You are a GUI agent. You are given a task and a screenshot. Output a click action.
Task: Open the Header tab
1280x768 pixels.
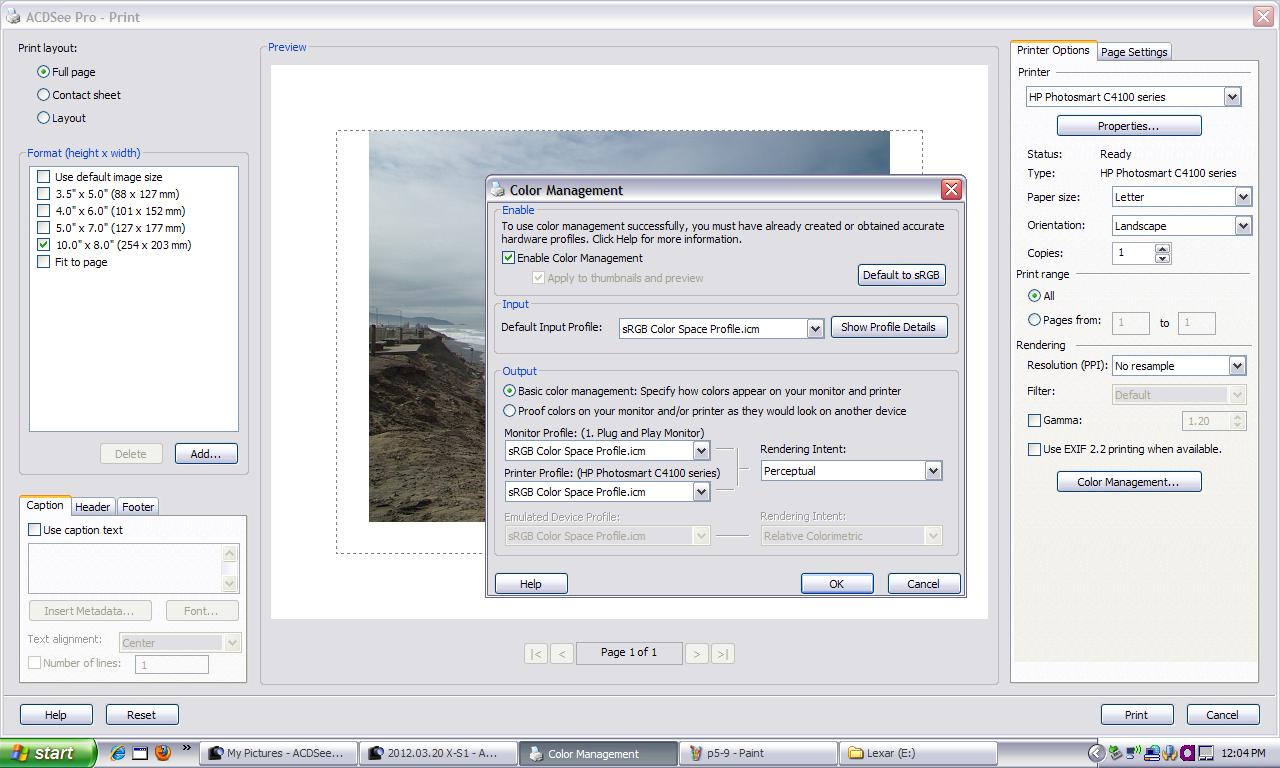93,507
